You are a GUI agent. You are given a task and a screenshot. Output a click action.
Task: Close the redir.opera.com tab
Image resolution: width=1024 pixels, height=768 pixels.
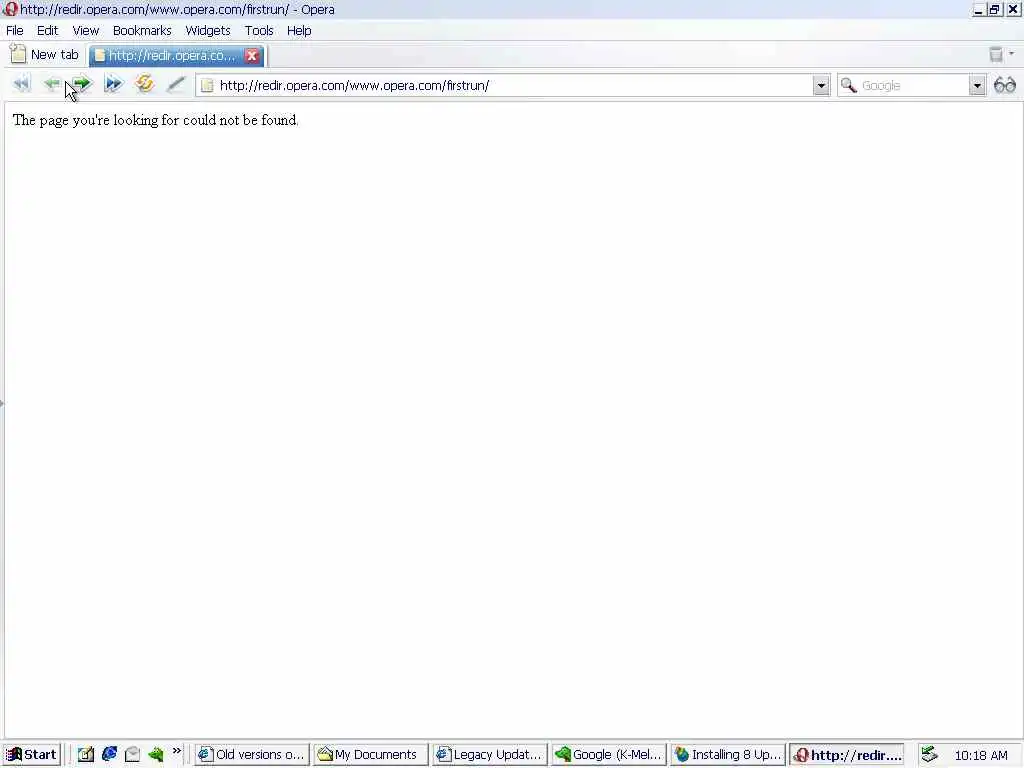[x=251, y=56]
